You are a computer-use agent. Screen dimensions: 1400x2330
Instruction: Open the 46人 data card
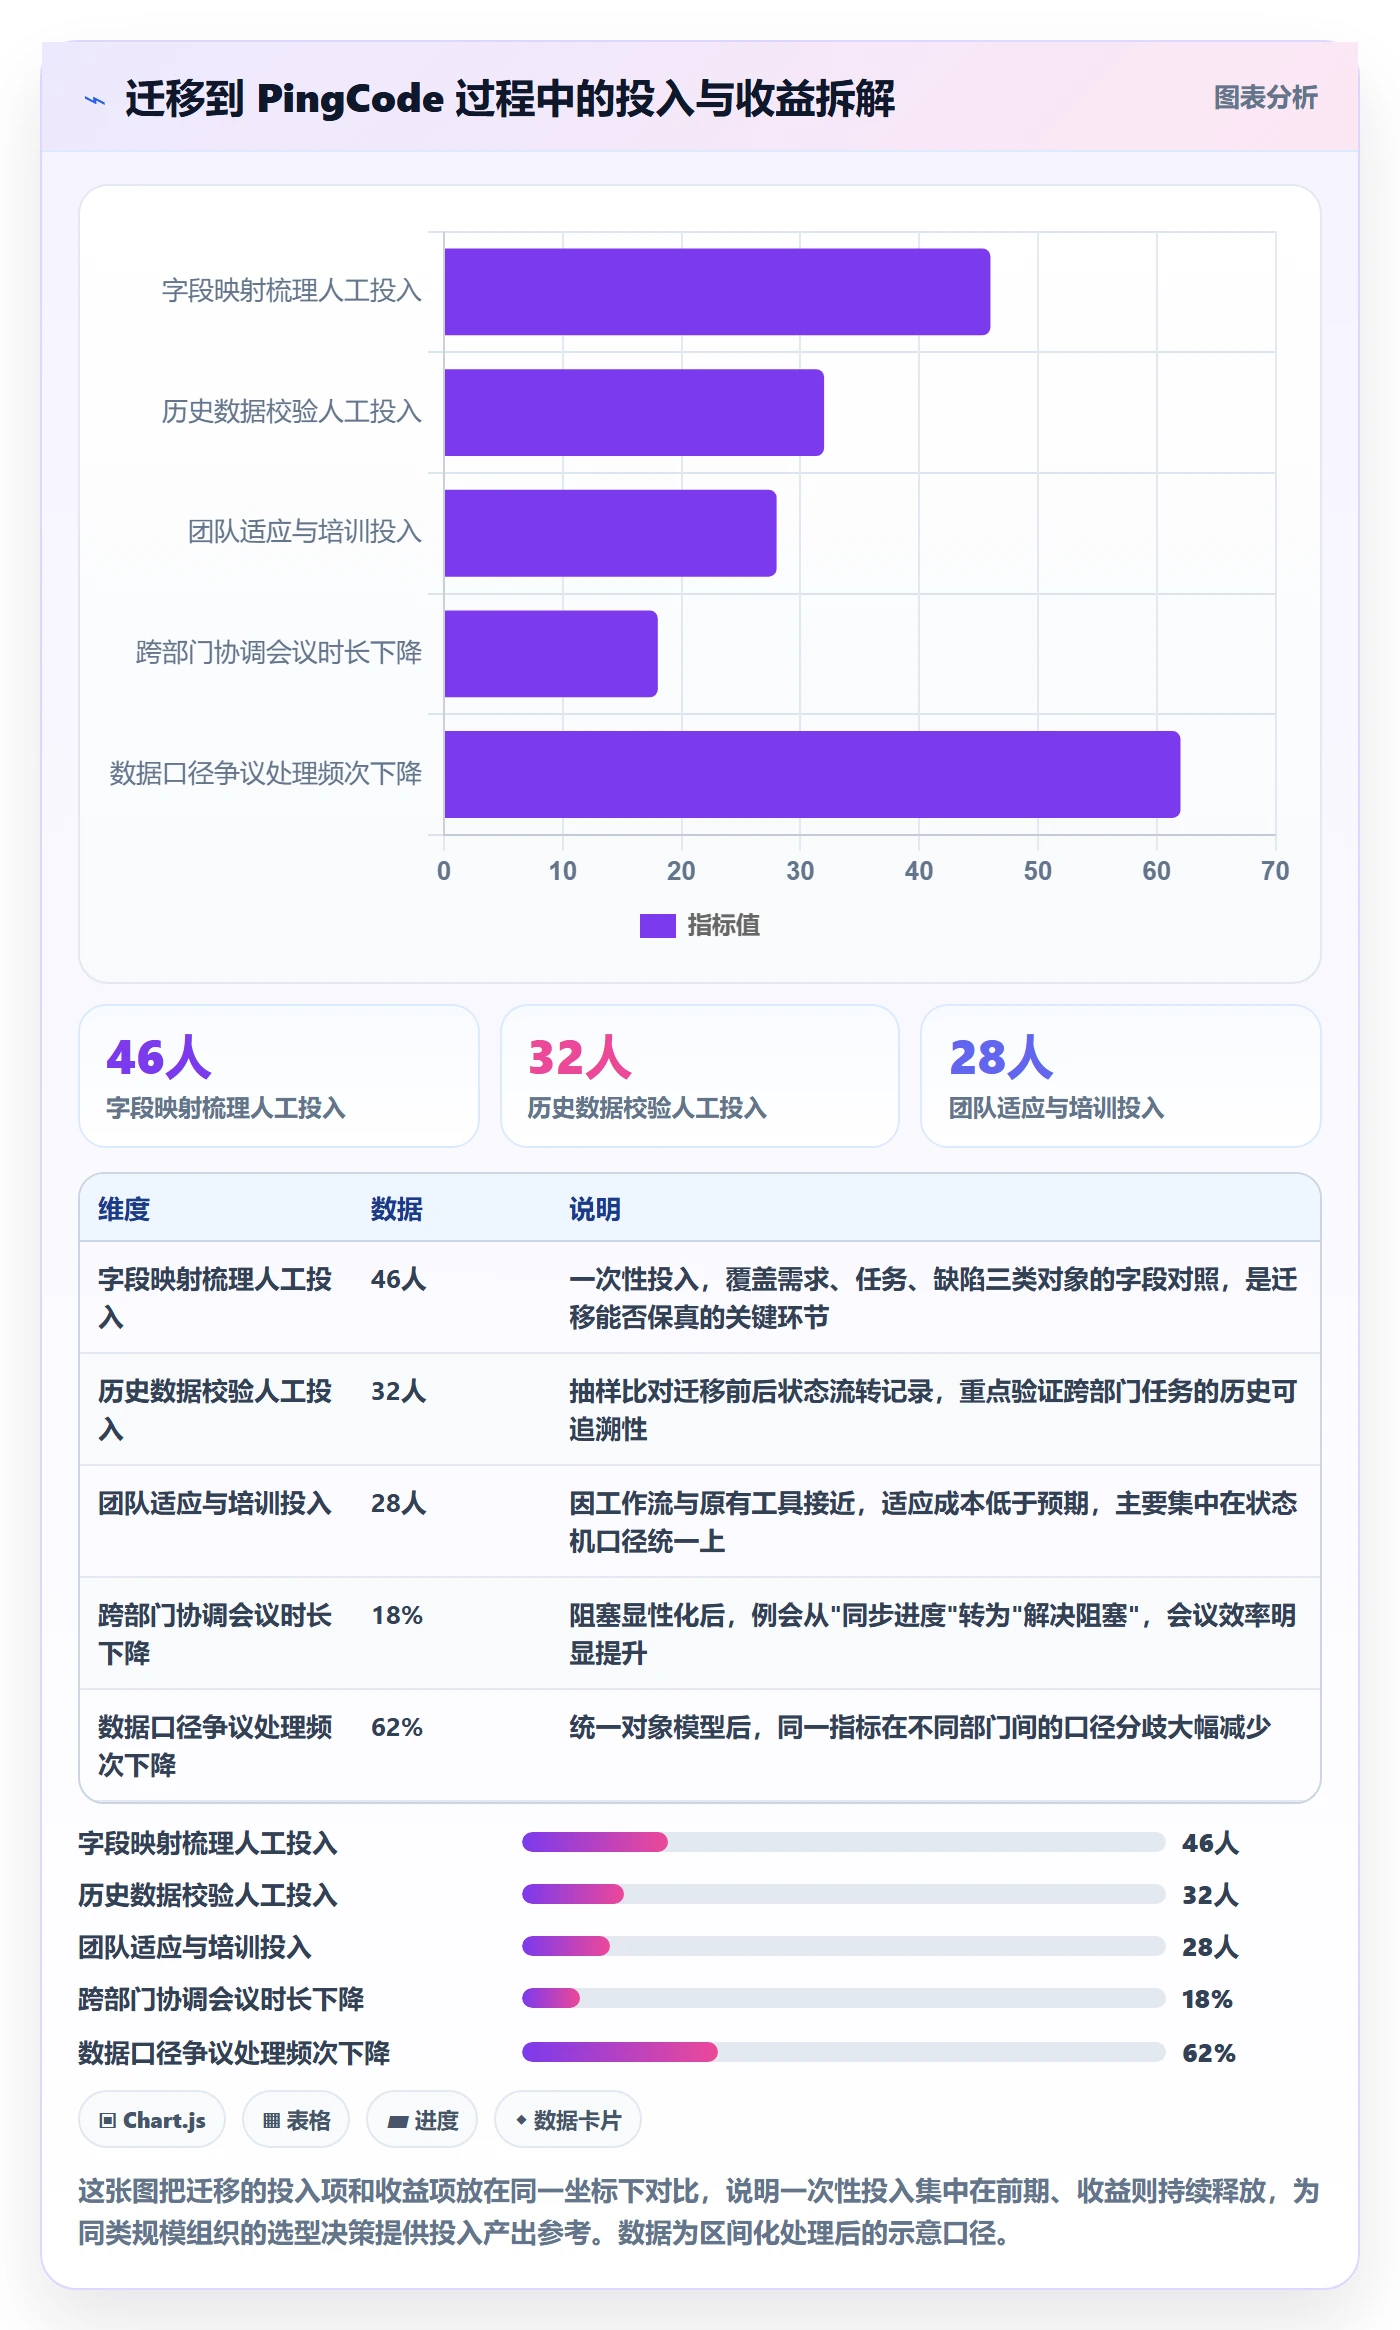coord(279,1076)
